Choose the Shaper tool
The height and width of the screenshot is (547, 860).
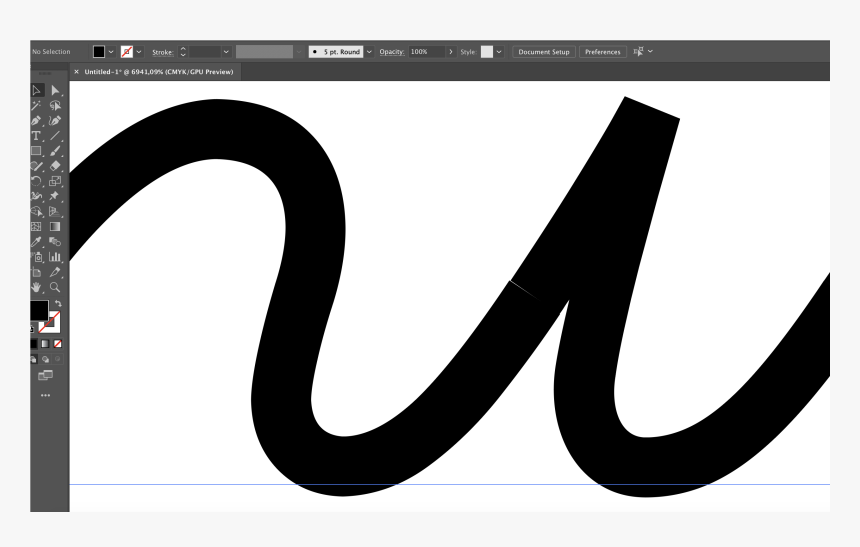point(37,166)
